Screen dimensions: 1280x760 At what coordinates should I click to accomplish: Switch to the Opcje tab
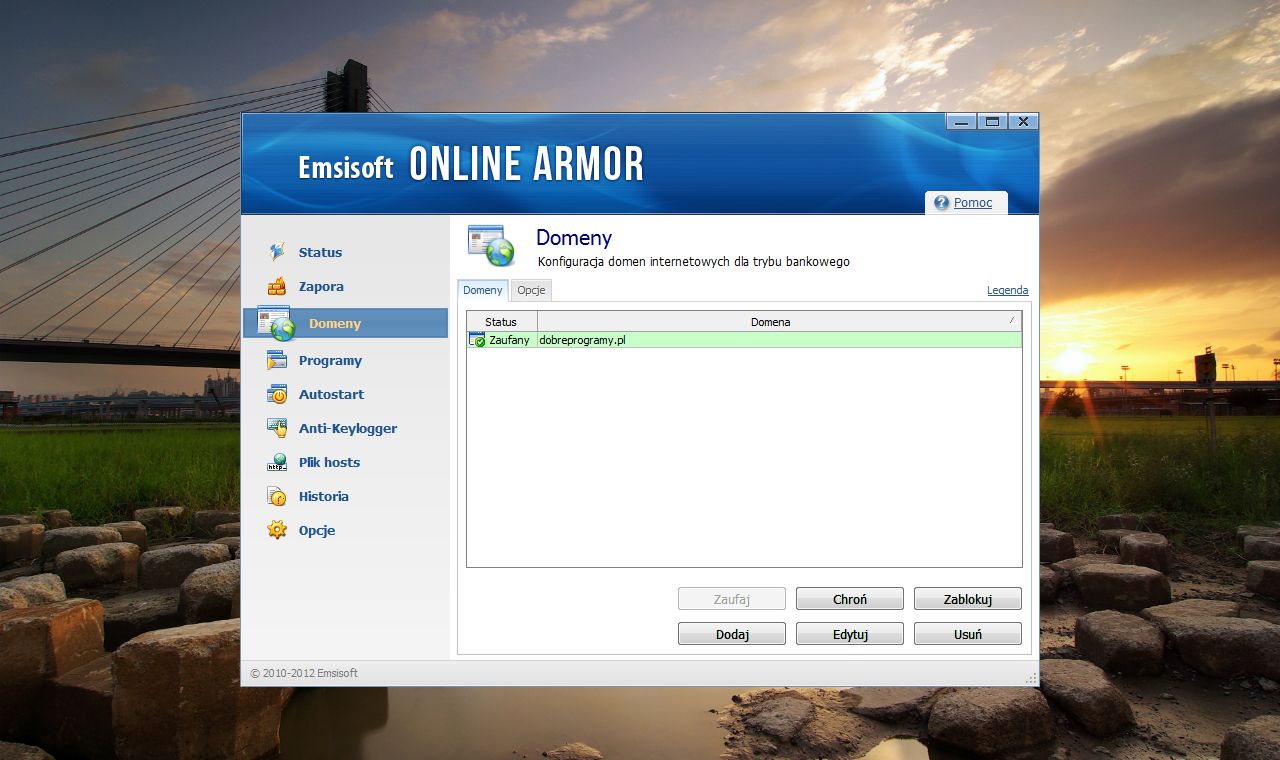click(x=531, y=290)
